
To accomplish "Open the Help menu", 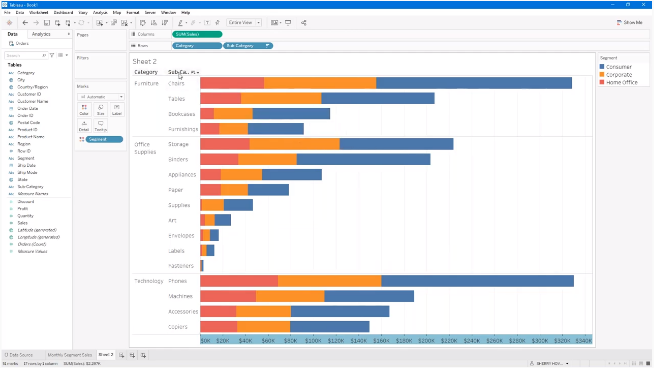I will point(186,13).
